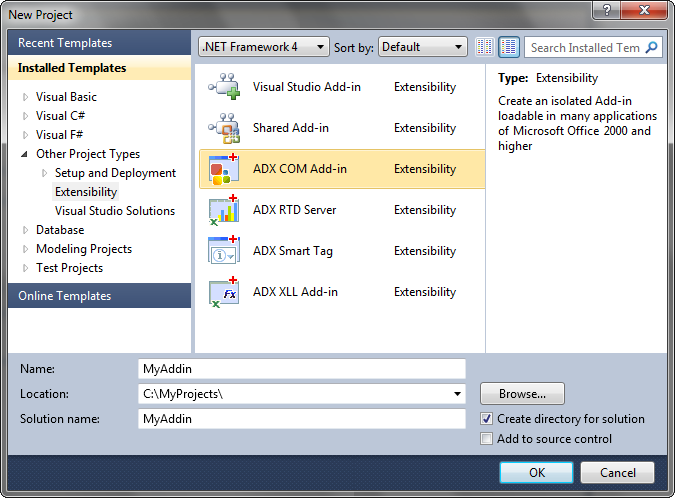Open the .NET Framework 4 dropdown
Viewport: 675px width, 498px height.
pyautogui.click(x=264, y=46)
